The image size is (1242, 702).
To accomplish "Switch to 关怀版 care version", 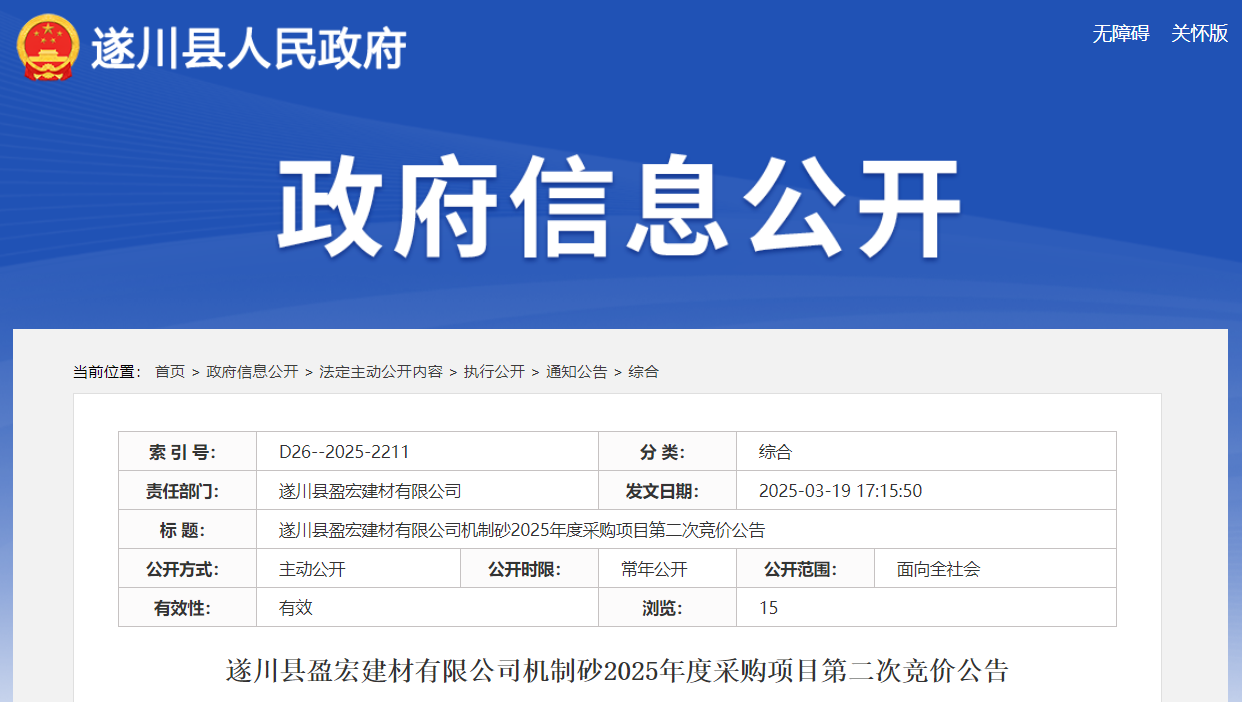I will coord(1199,34).
